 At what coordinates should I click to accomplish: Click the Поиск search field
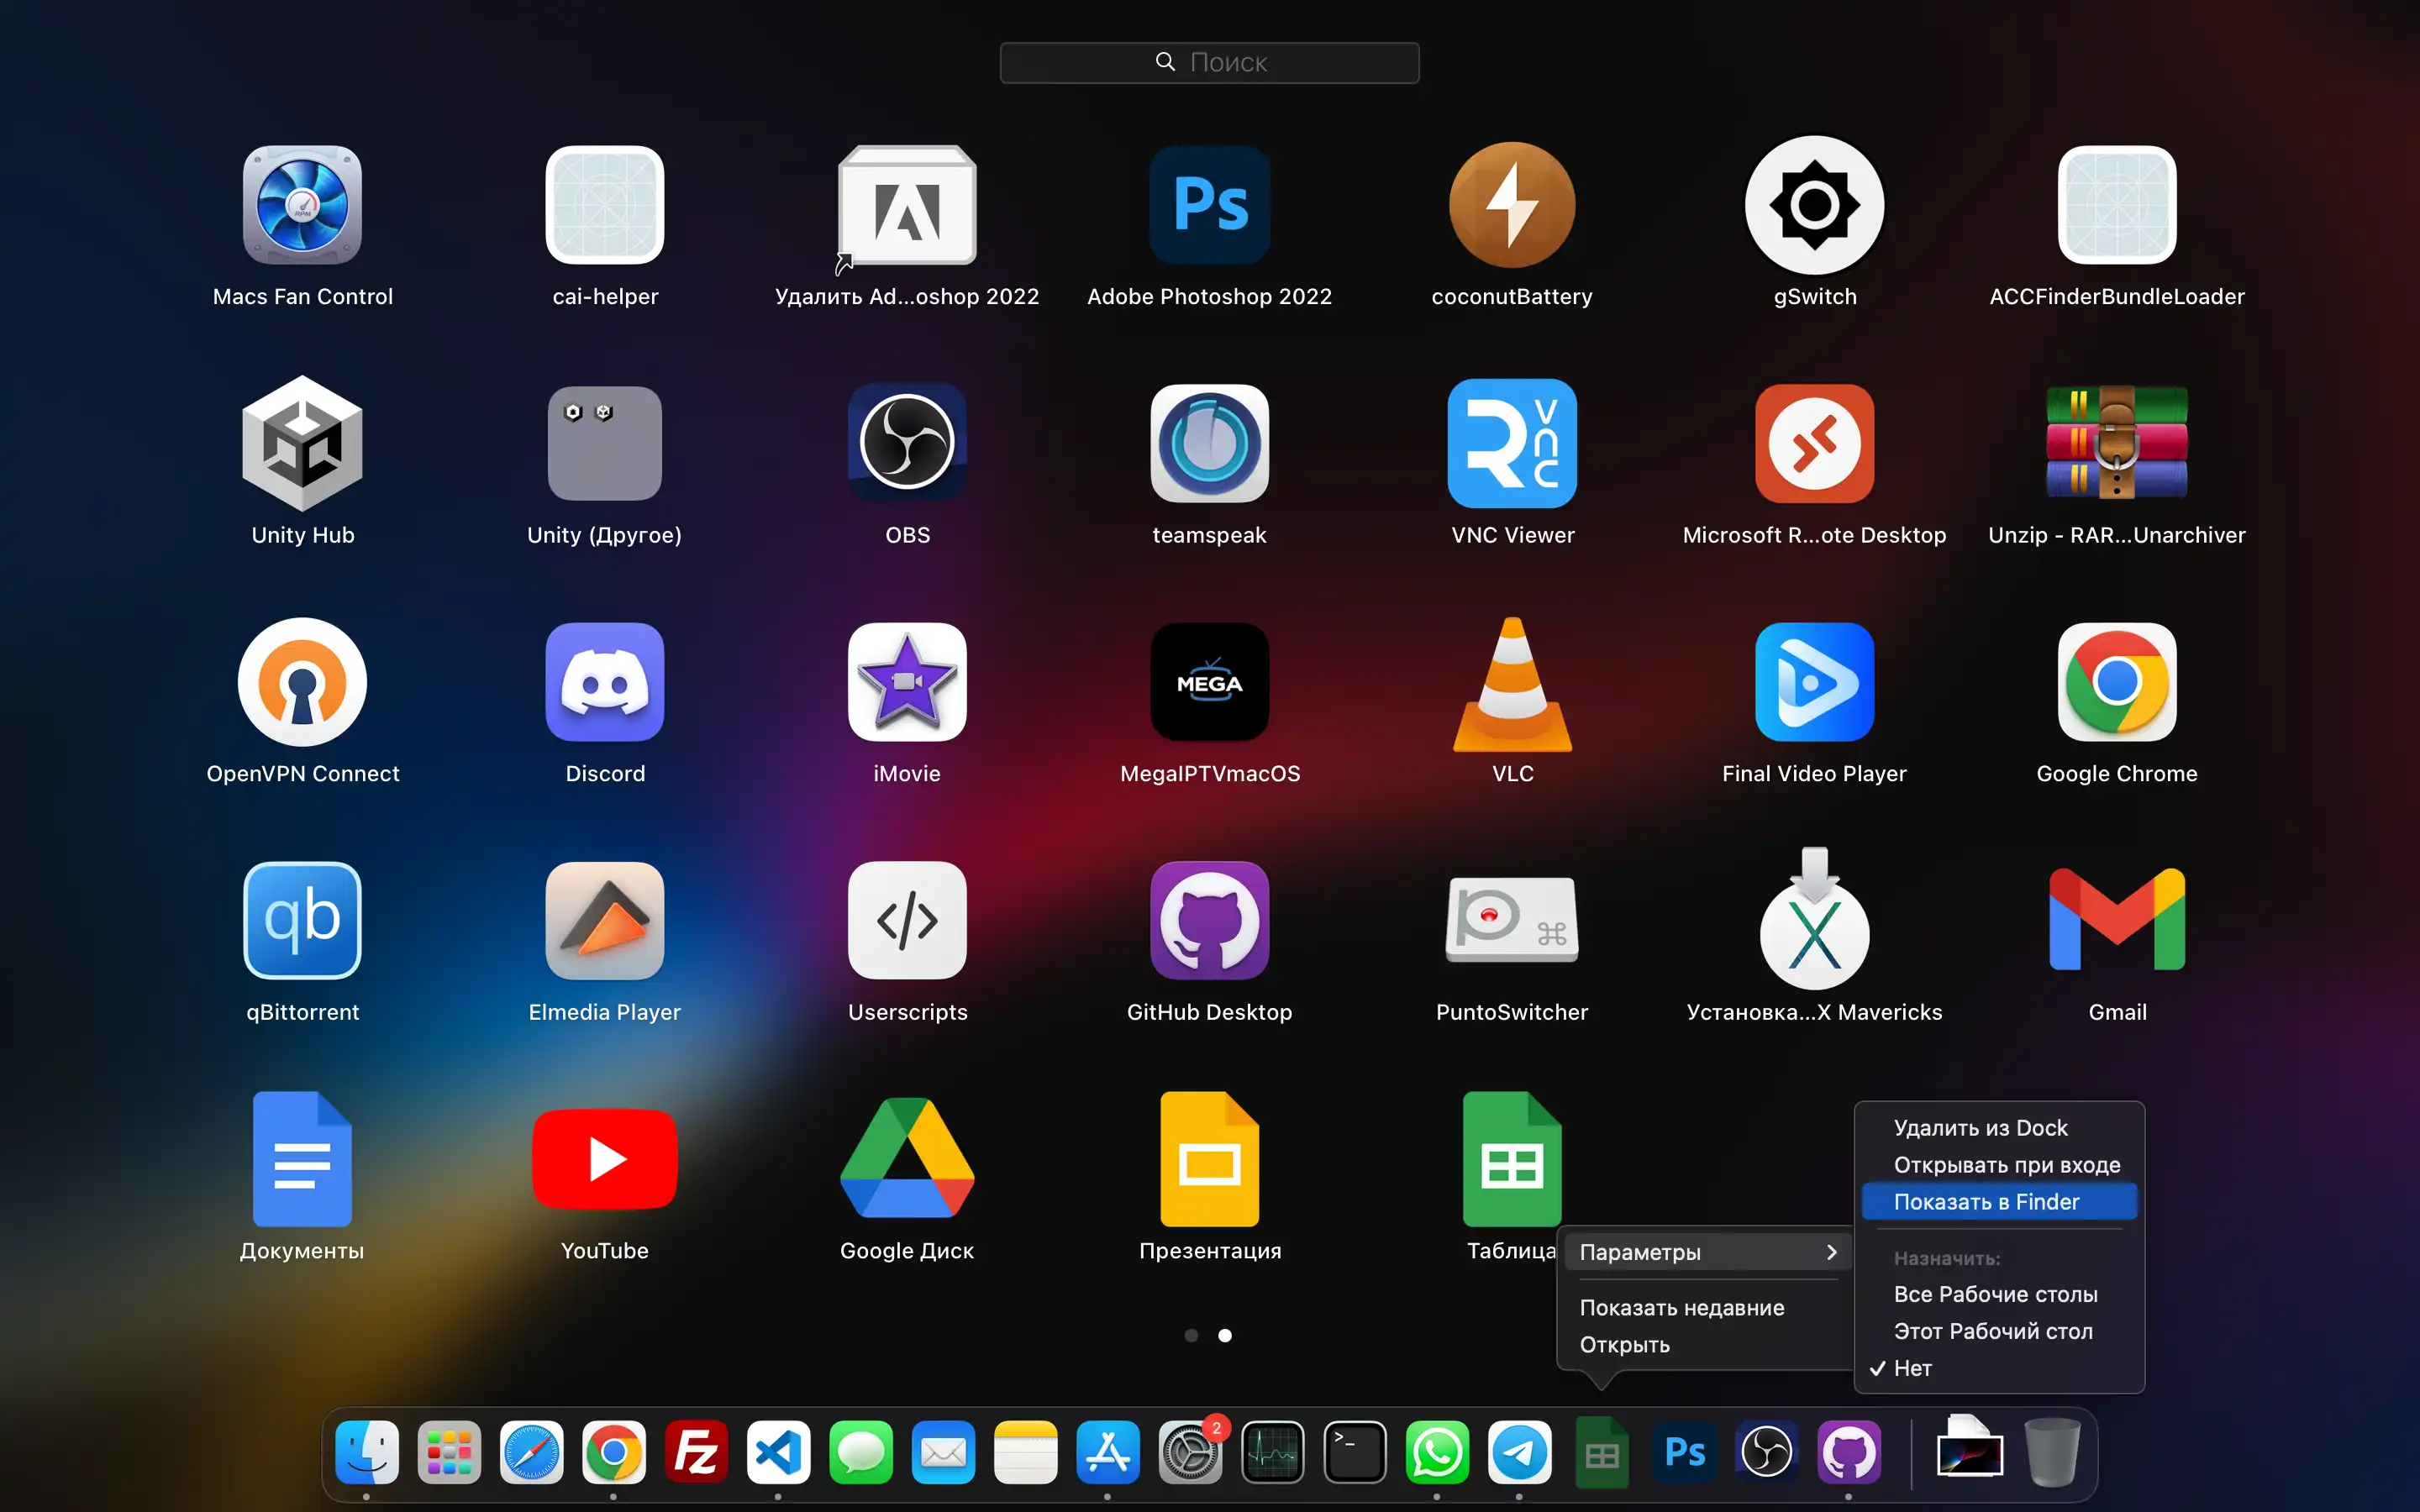click(1210, 62)
